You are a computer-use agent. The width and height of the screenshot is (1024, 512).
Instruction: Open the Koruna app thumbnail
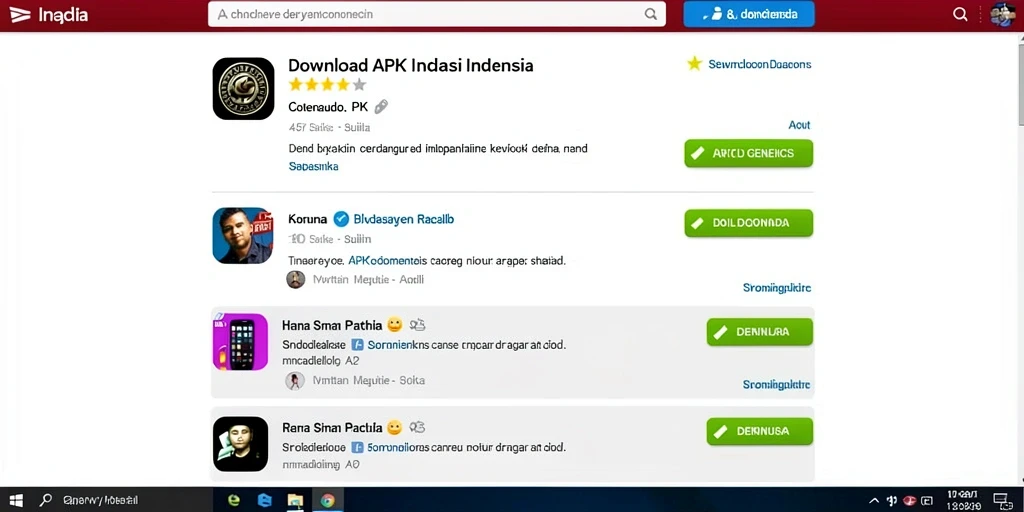[x=243, y=236]
